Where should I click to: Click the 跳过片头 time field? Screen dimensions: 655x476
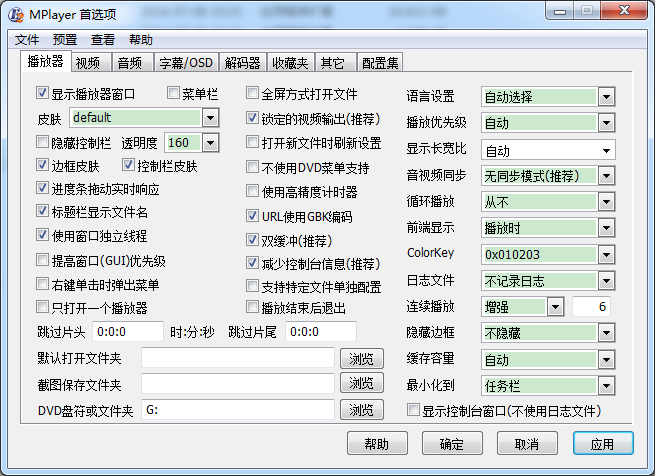click(x=128, y=332)
